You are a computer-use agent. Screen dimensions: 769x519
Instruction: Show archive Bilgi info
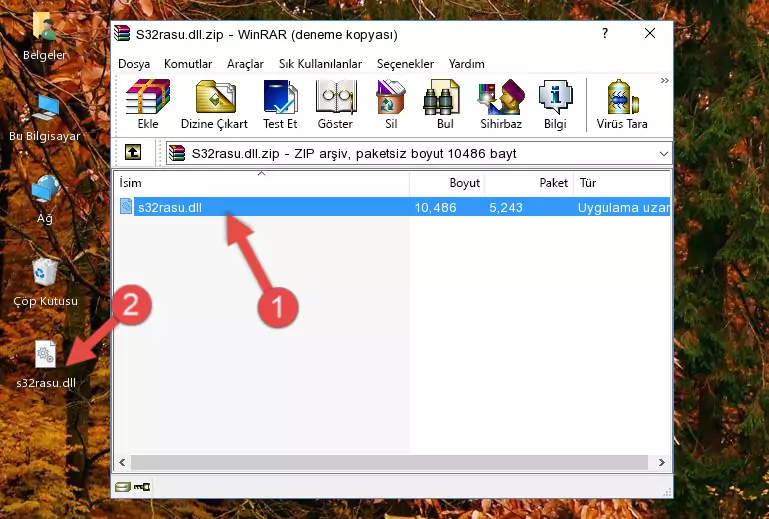[x=555, y=104]
